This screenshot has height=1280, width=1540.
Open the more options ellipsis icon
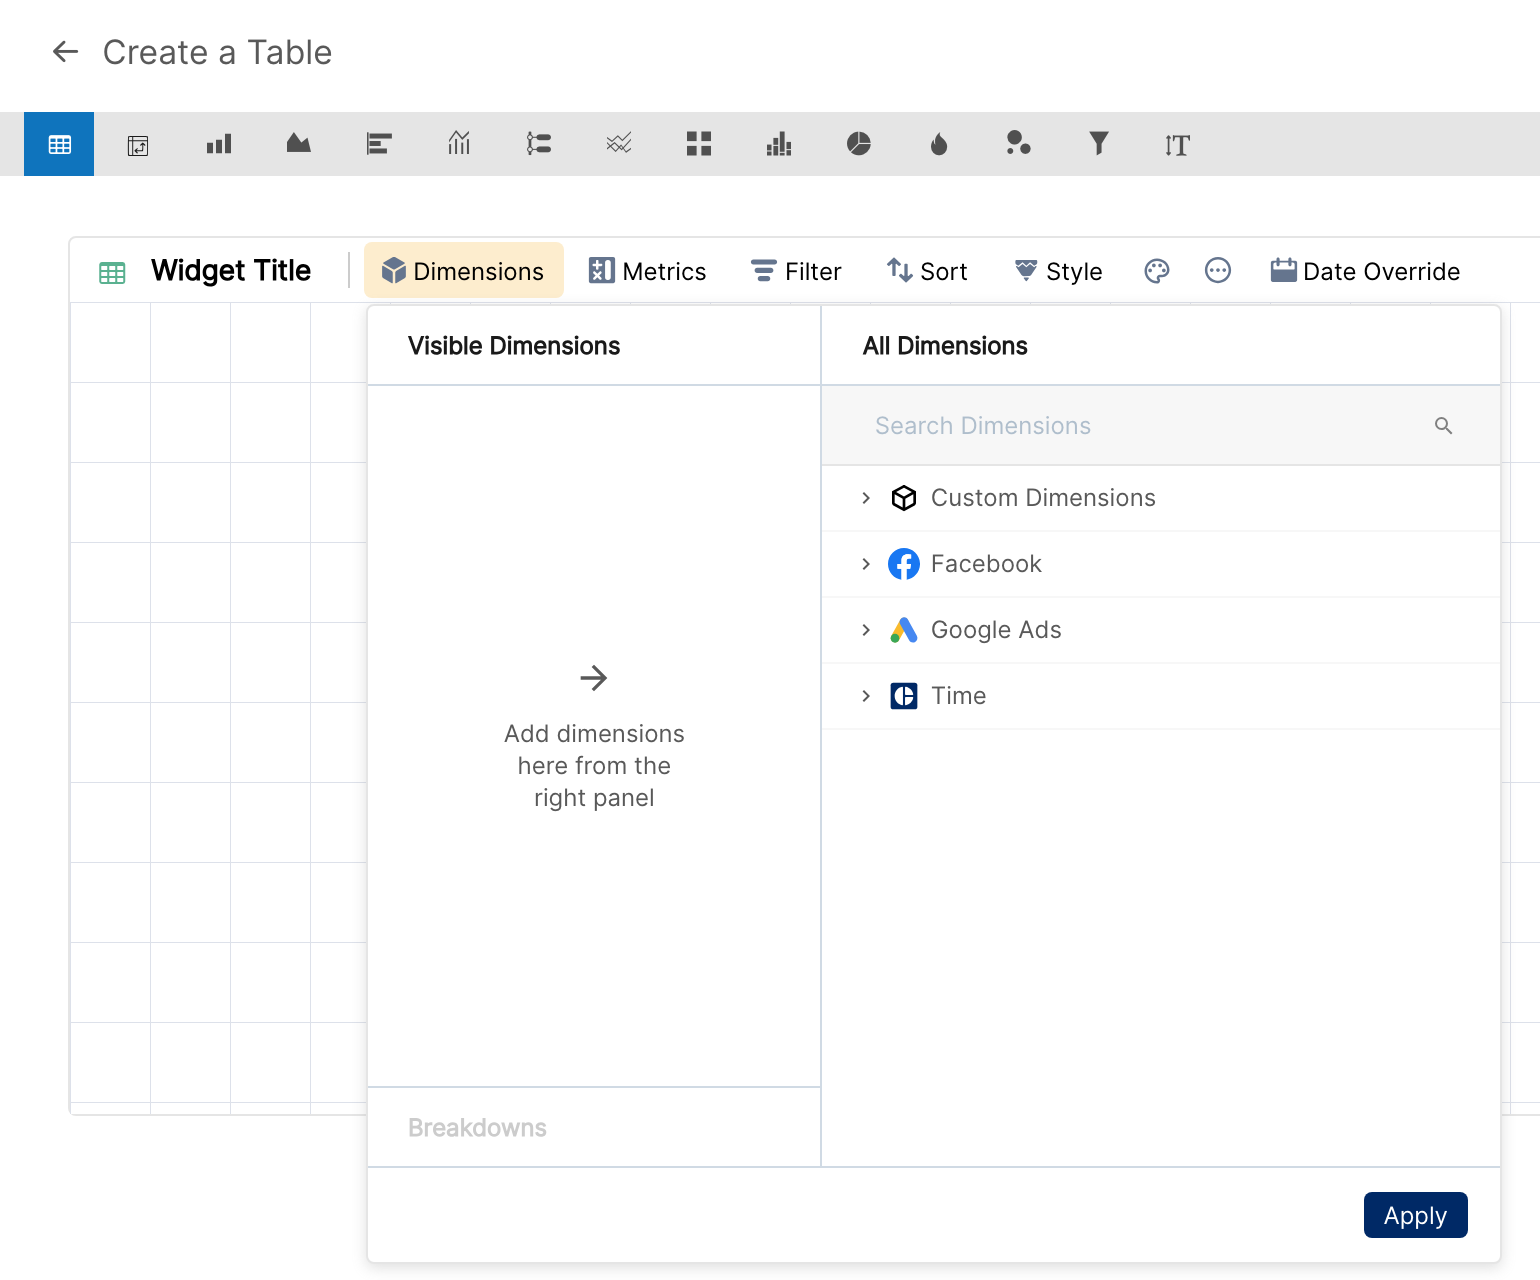tap(1218, 270)
